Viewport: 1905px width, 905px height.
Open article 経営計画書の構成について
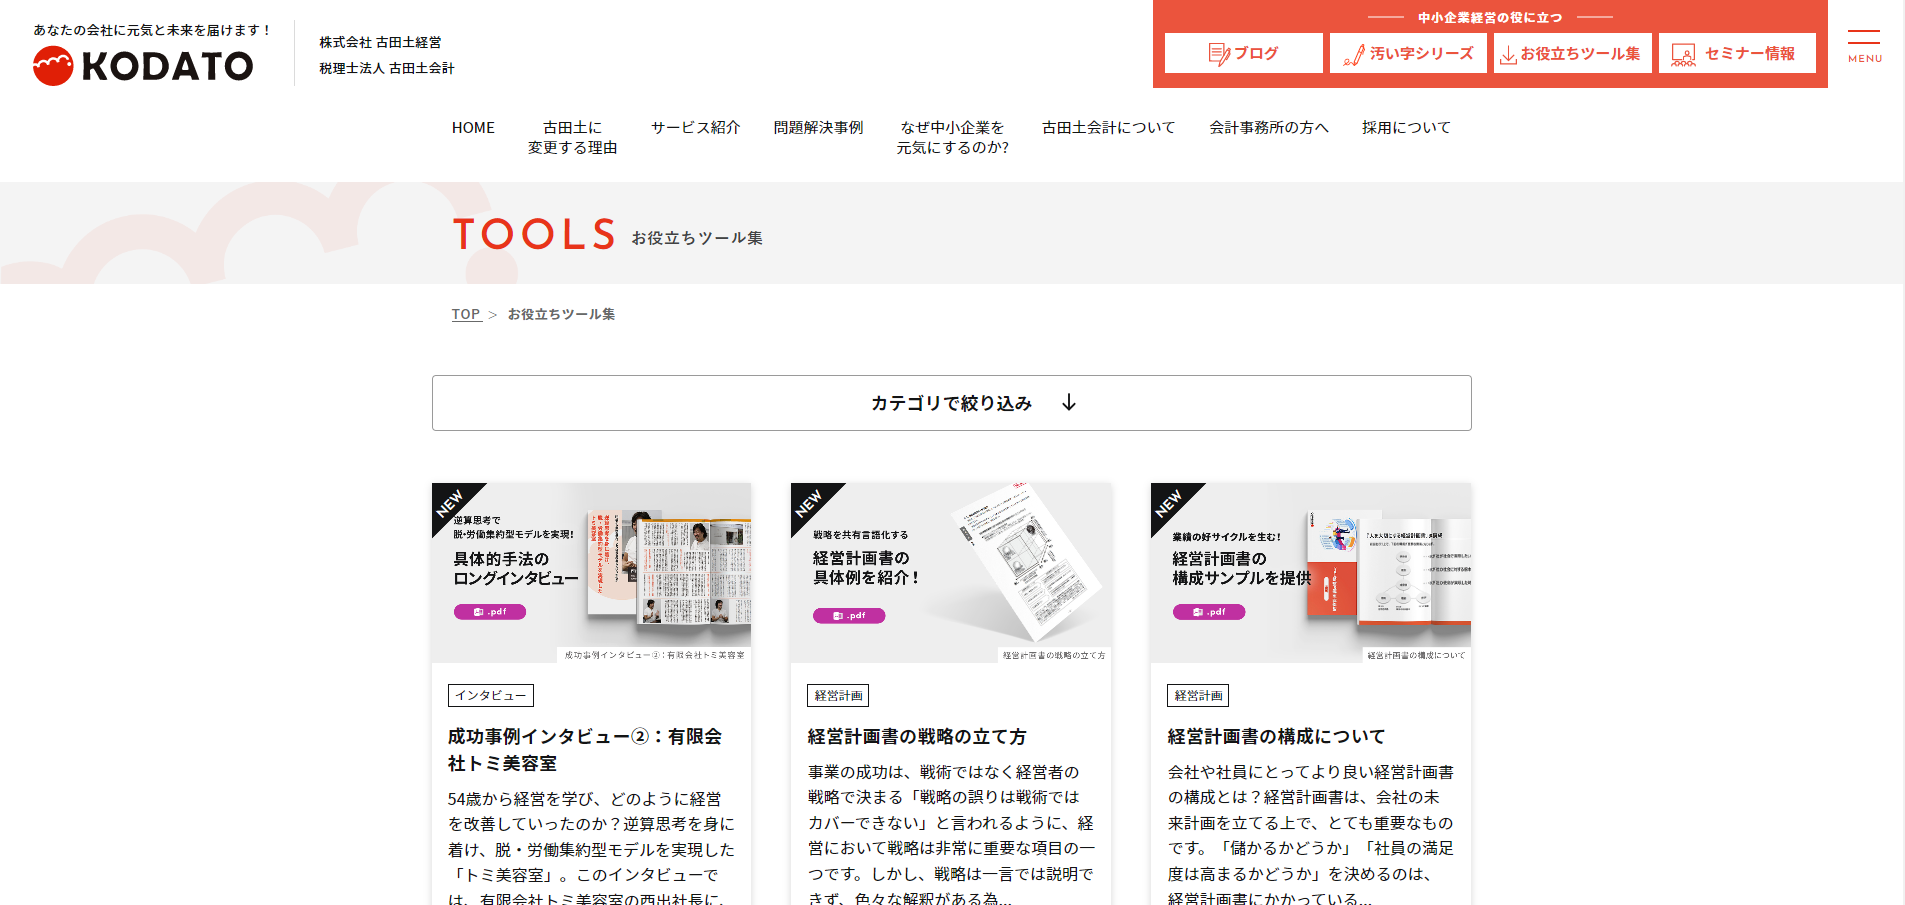(x=1277, y=737)
